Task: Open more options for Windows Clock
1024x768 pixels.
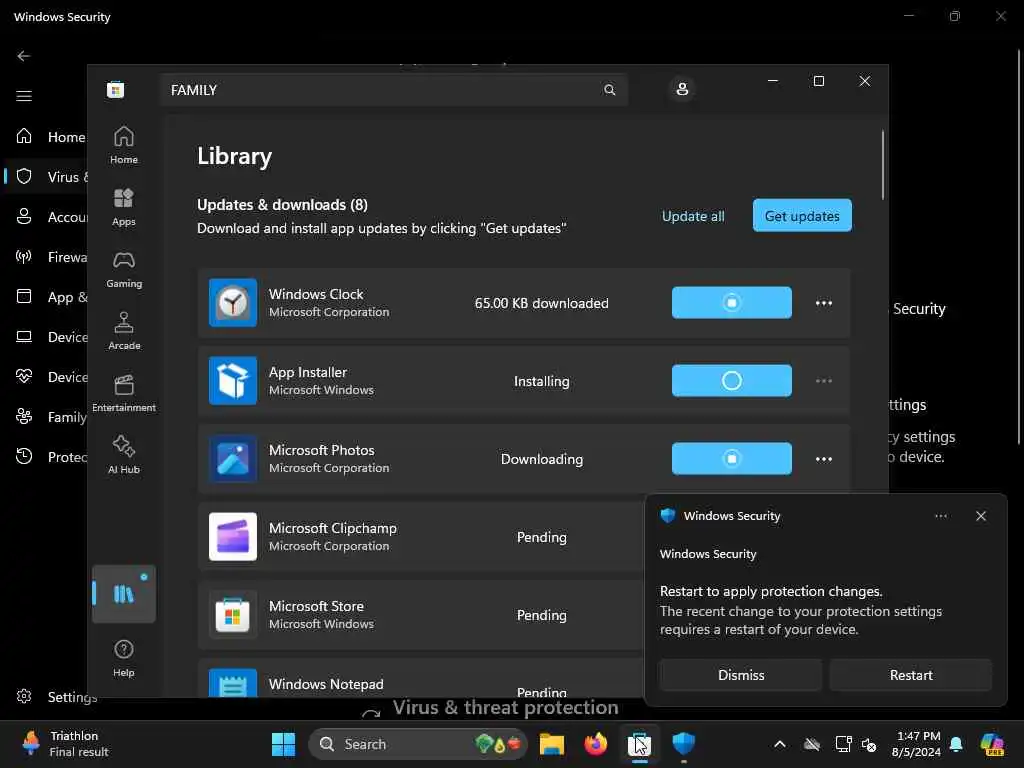Action: tap(824, 302)
